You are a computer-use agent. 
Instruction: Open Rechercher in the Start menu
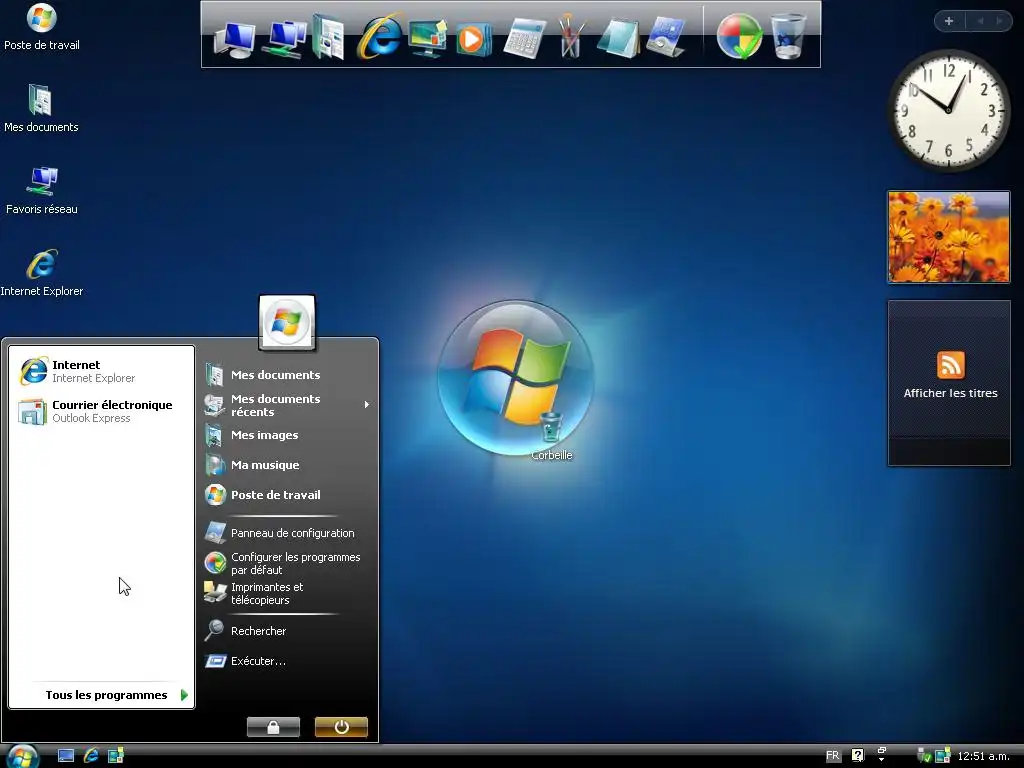tap(287, 631)
